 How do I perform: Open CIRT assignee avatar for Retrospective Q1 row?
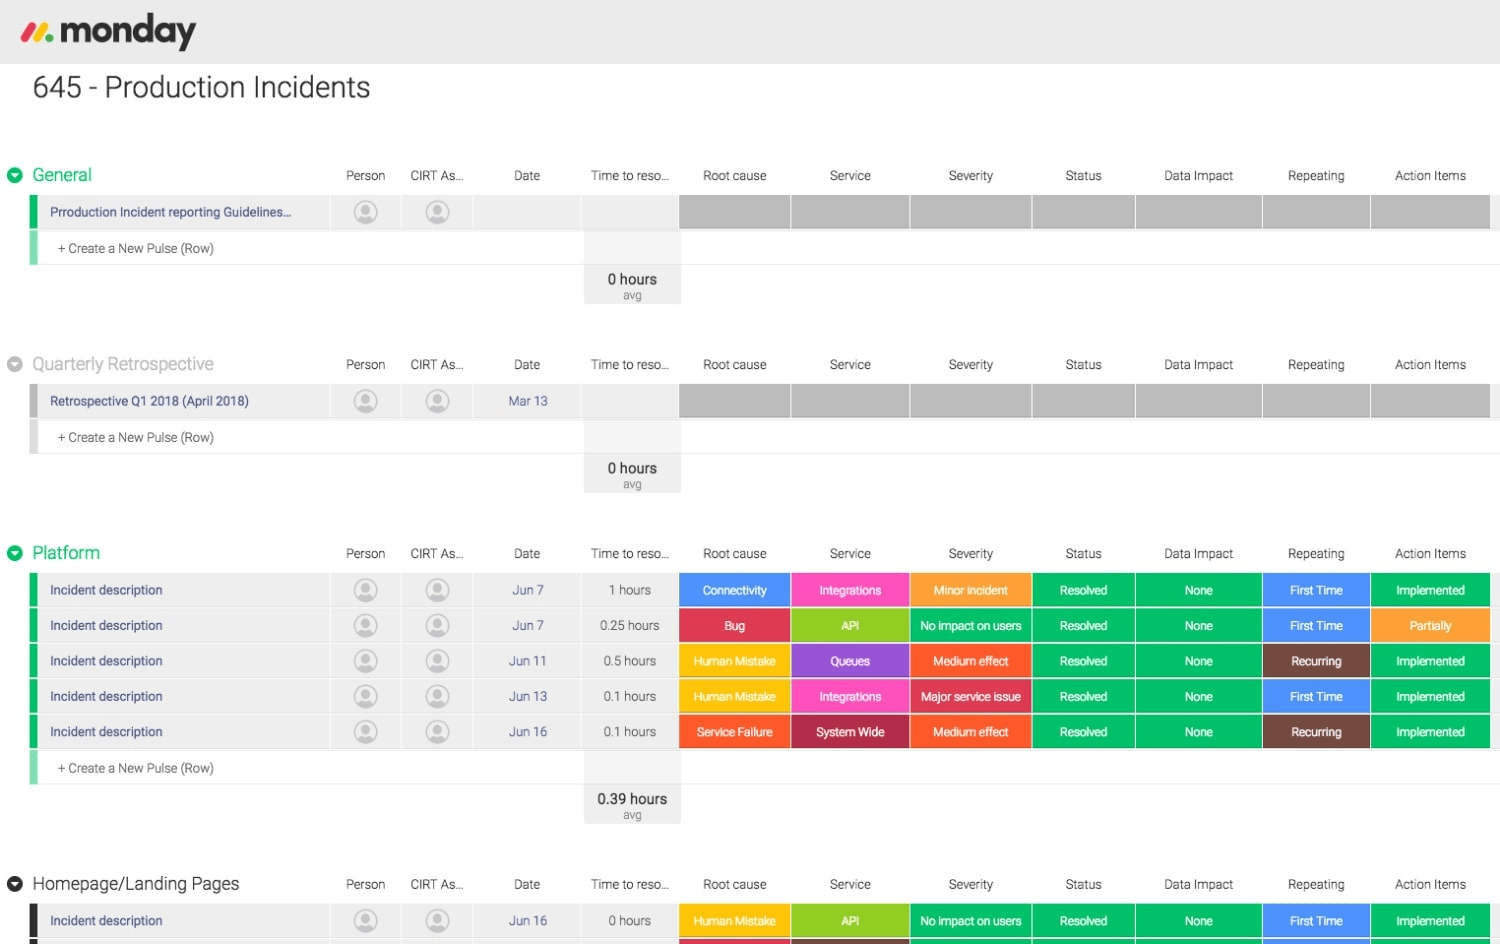click(437, 401)
